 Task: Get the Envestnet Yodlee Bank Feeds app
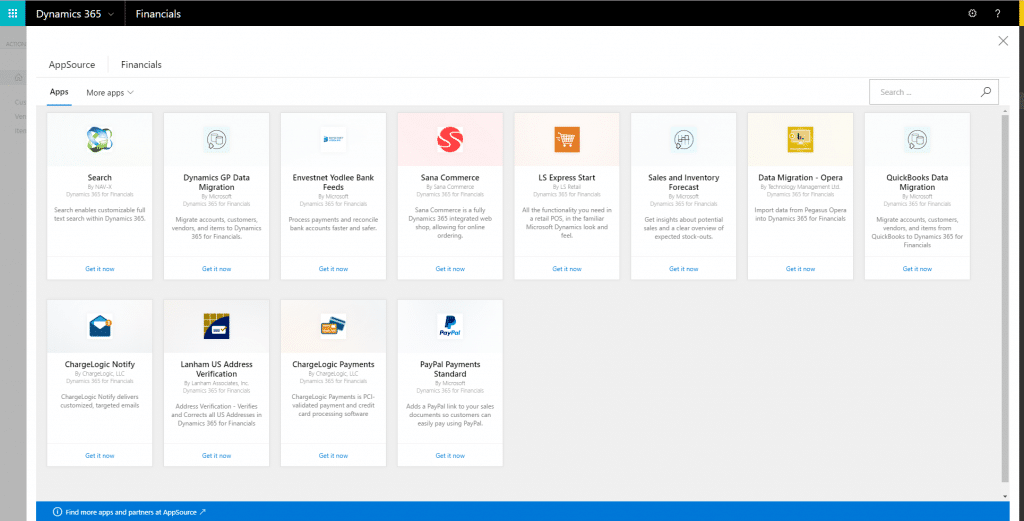333,269
